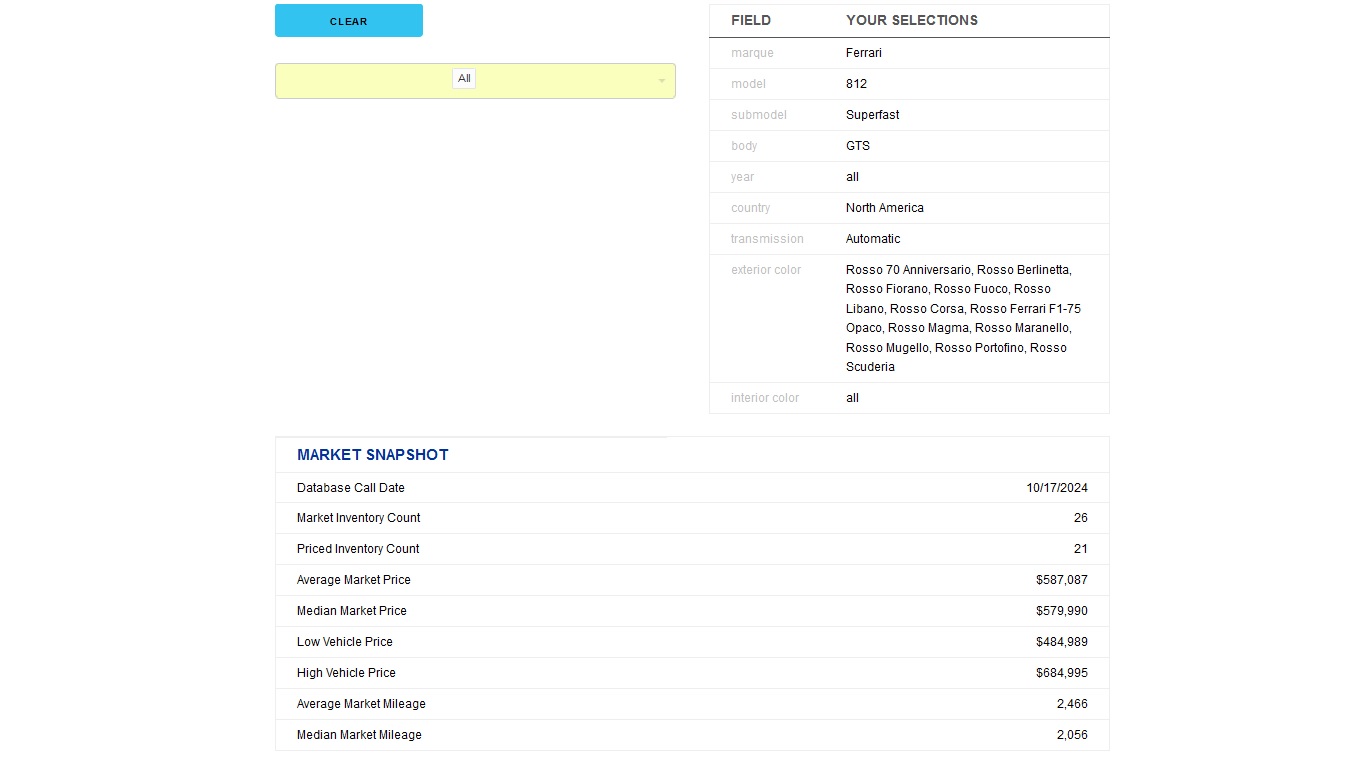Click the GTS body value

coord(857,146)
